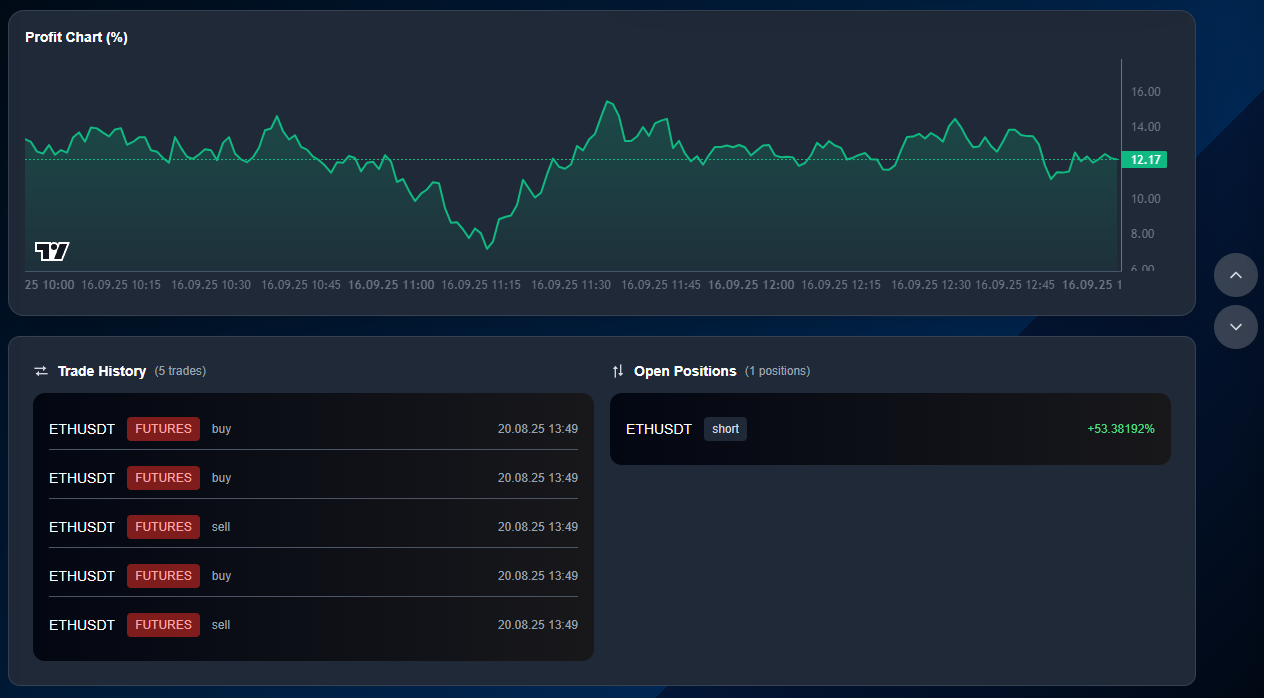Click the 16.09.25 12:00 time label
The image size is (1264, 698).
751,285
